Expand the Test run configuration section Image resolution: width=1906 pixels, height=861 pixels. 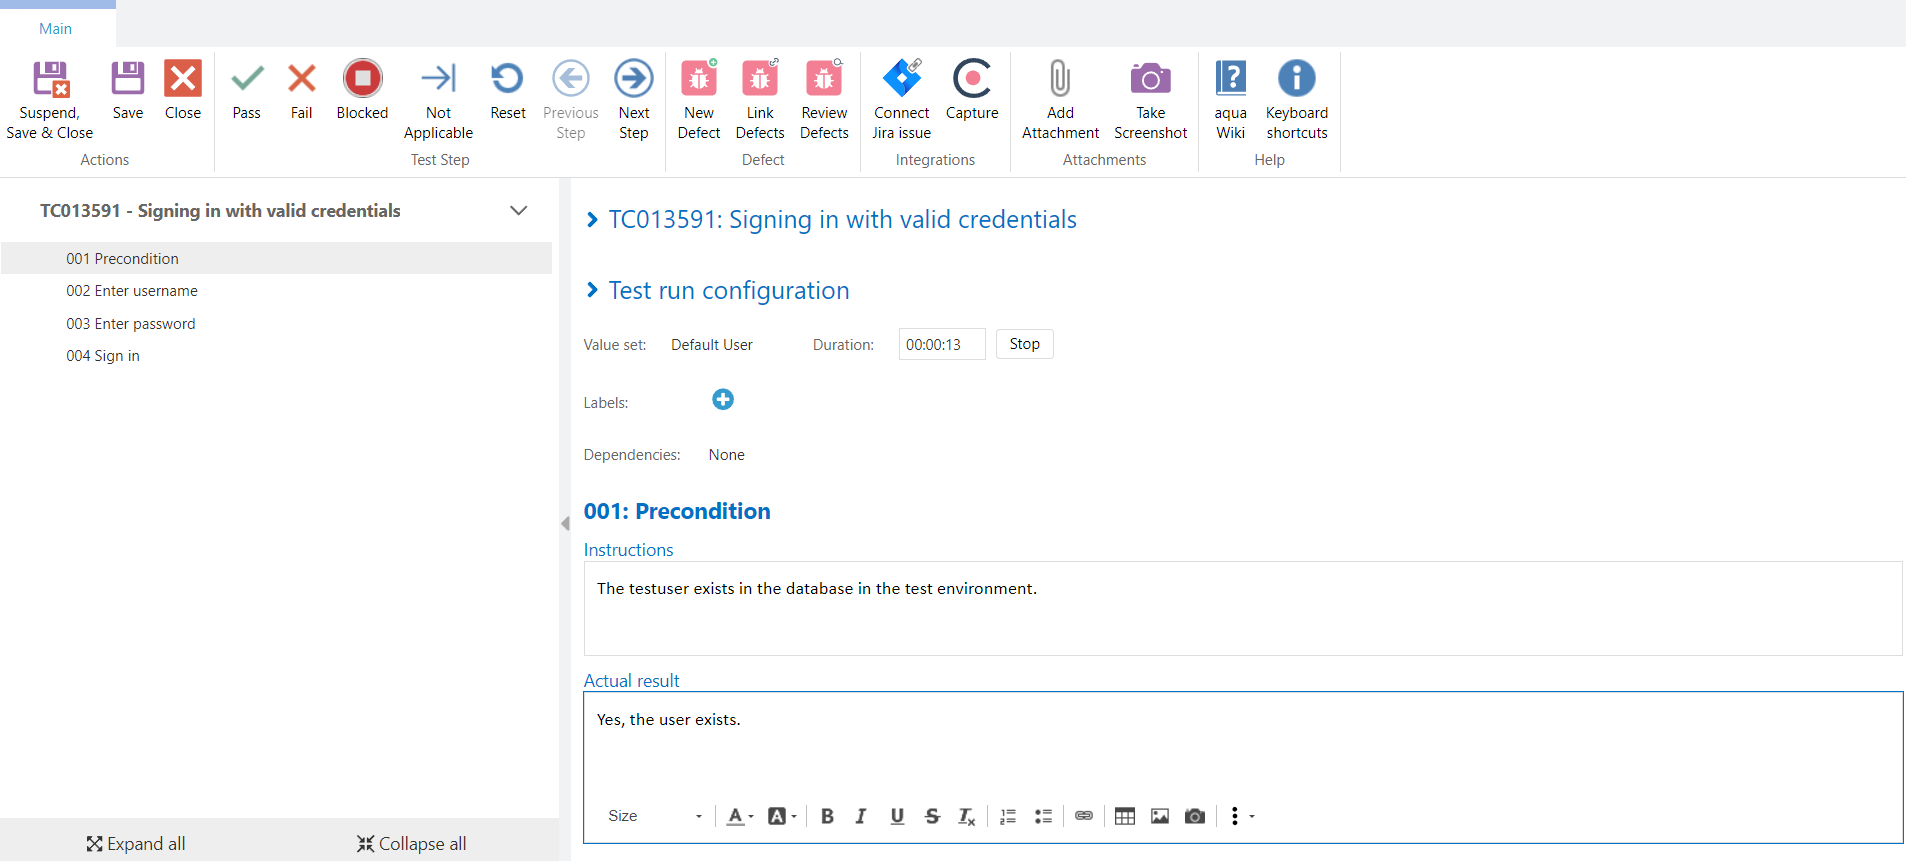[593, 290]
